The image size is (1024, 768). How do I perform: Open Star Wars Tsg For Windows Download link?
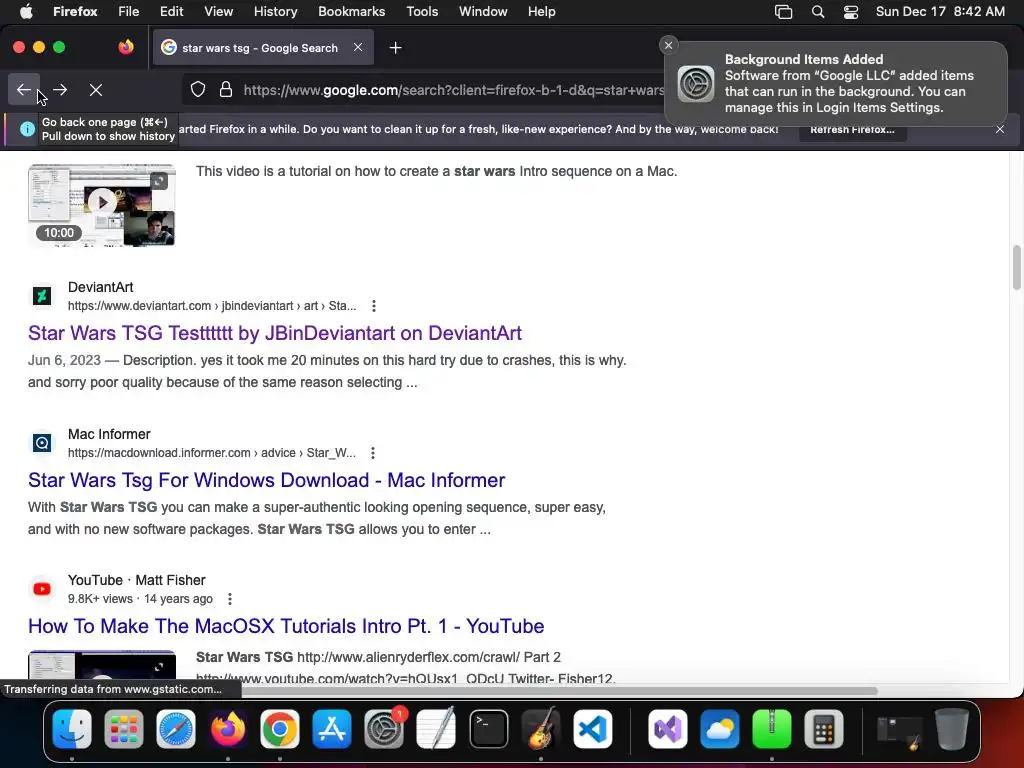point(266,480)
